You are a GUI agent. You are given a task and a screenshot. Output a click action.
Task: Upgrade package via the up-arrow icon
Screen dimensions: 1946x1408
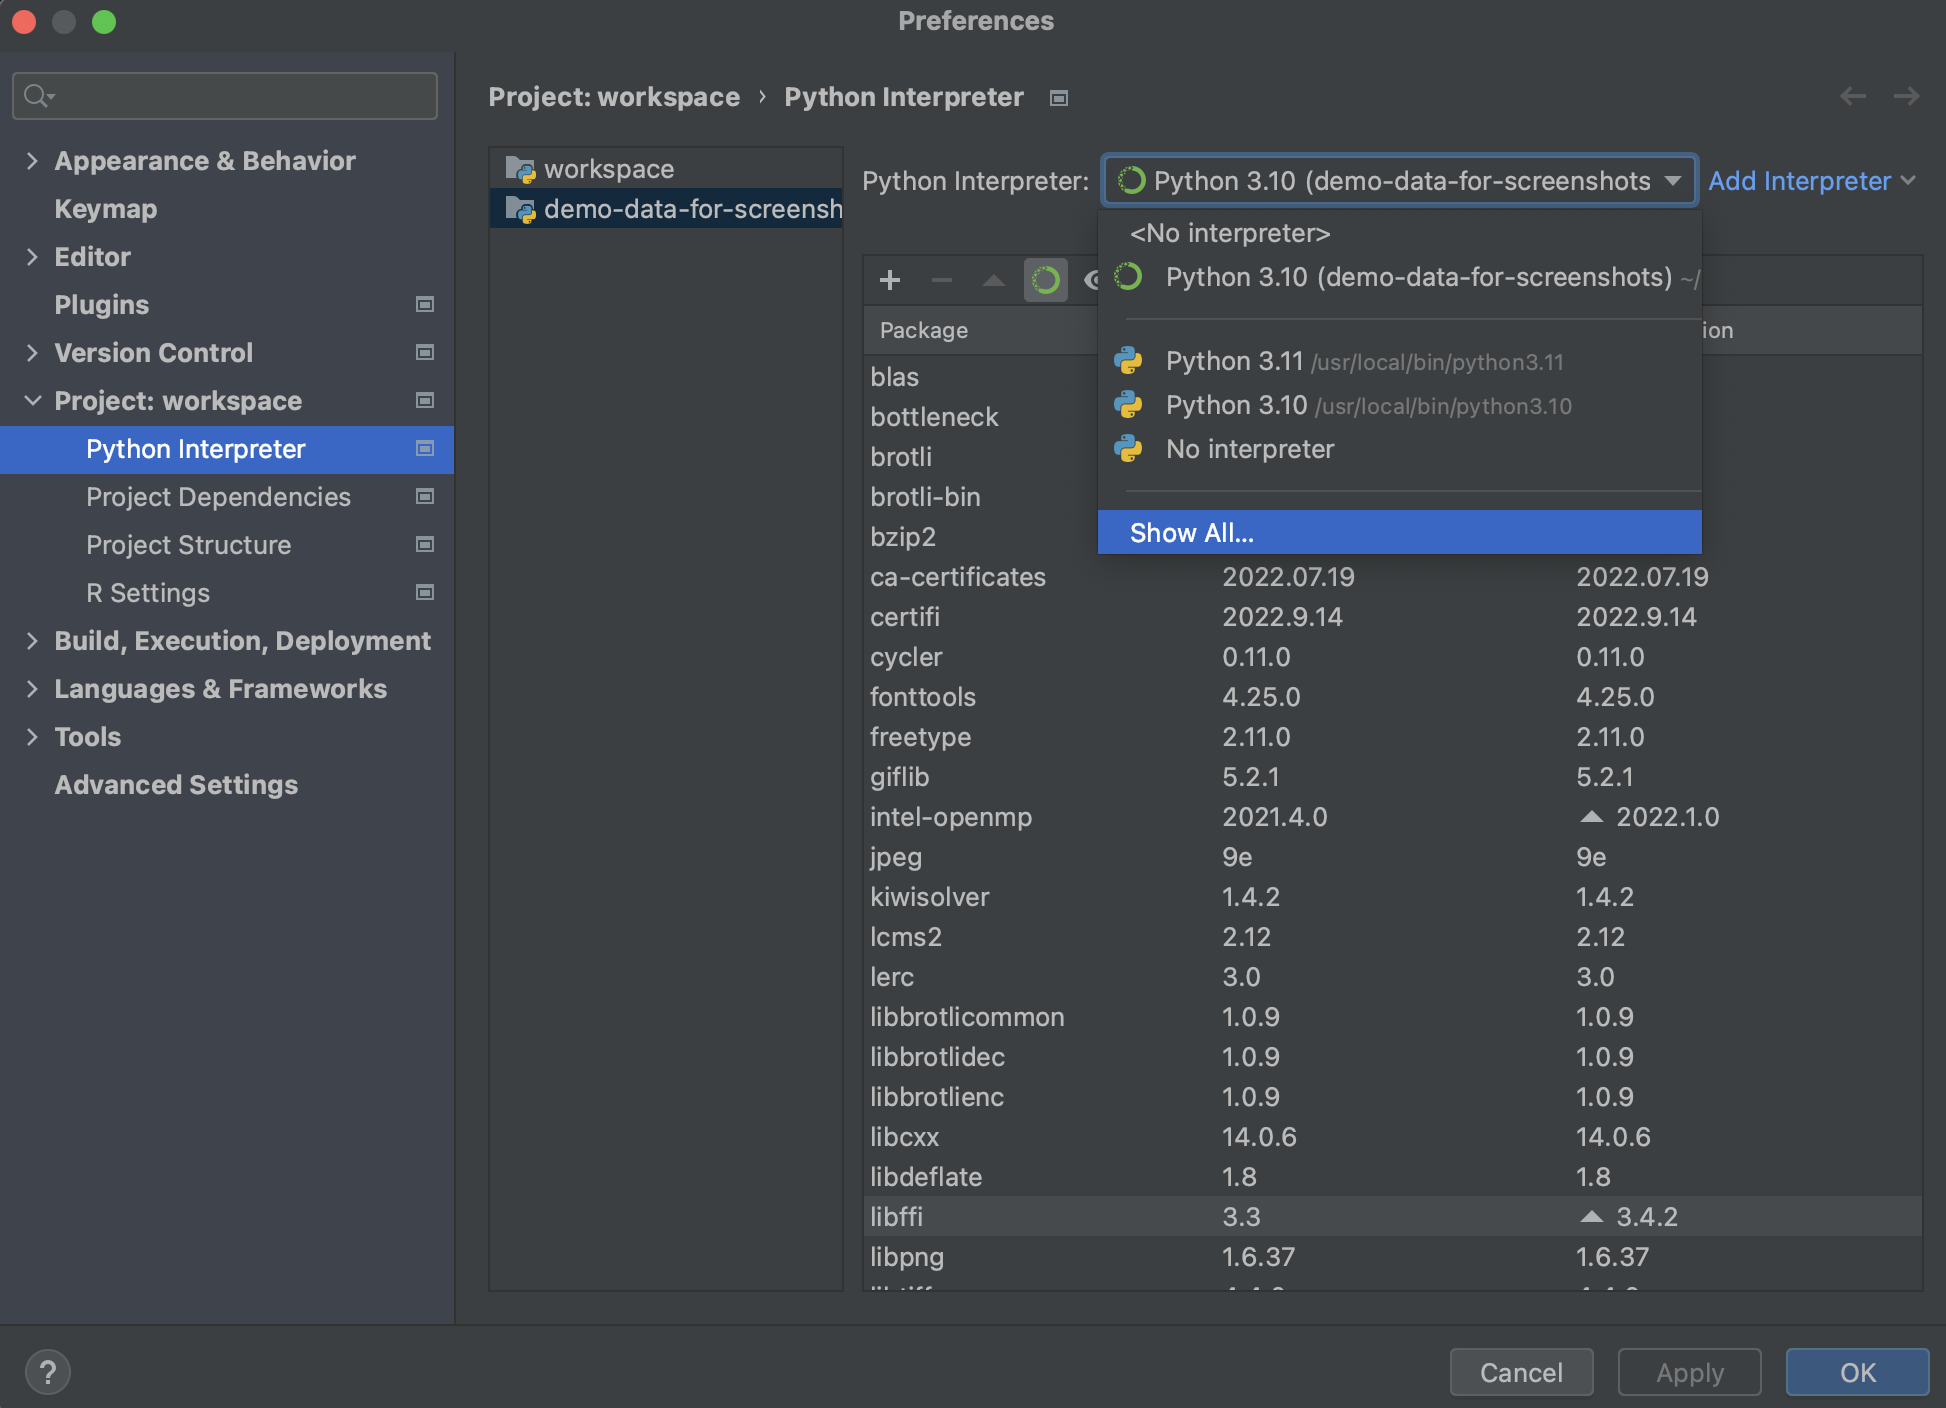[x=993, y=280]
